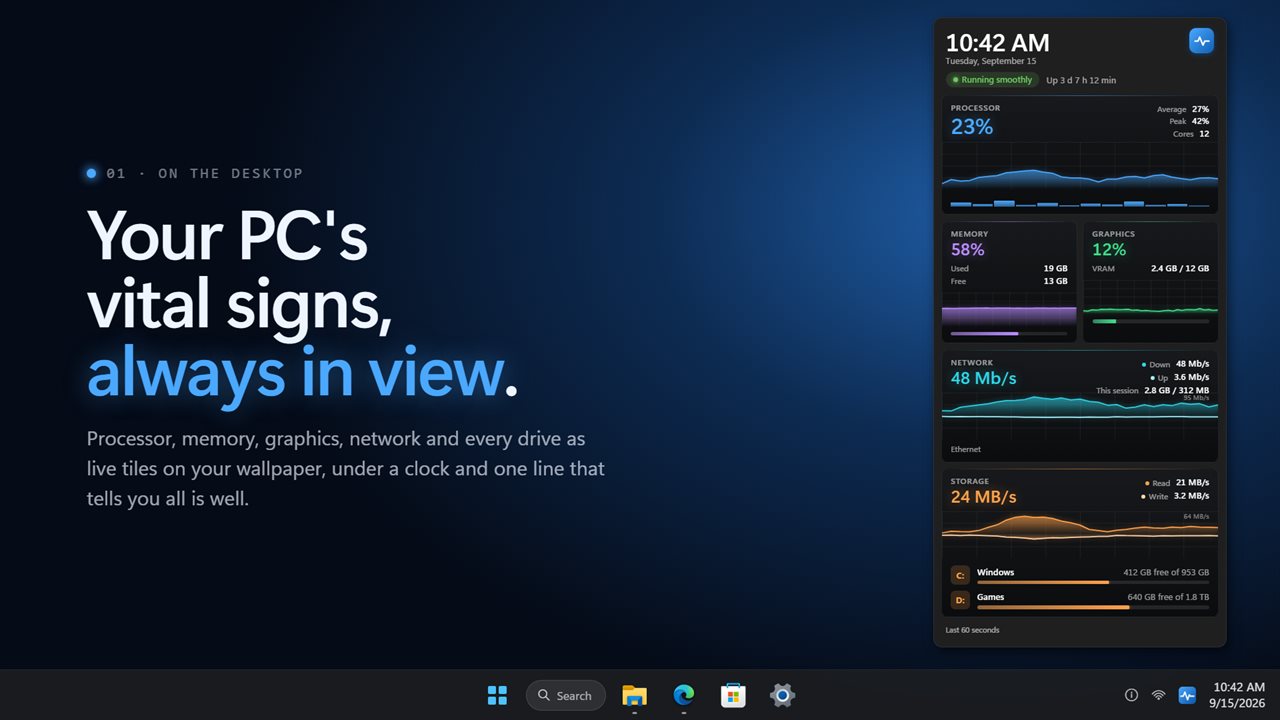The width and height of the screenshot is (1280, 720).
Task: Click the "Running smoothly" status pill
Action: click(x=992, y=80)
